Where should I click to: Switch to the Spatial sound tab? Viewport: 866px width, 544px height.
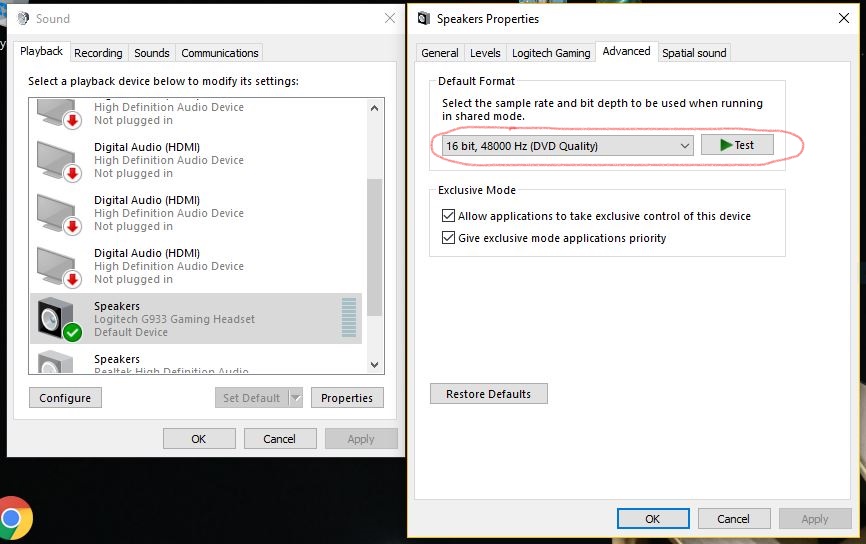(x=694, y=53)
